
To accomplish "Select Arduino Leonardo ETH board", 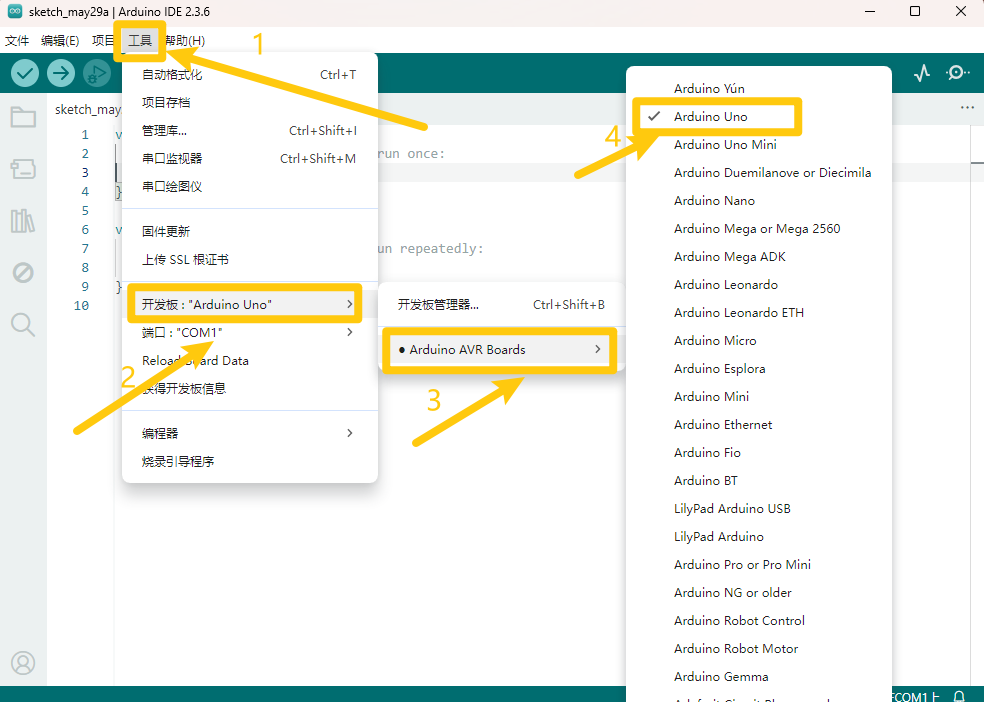I will pos(758,312).
